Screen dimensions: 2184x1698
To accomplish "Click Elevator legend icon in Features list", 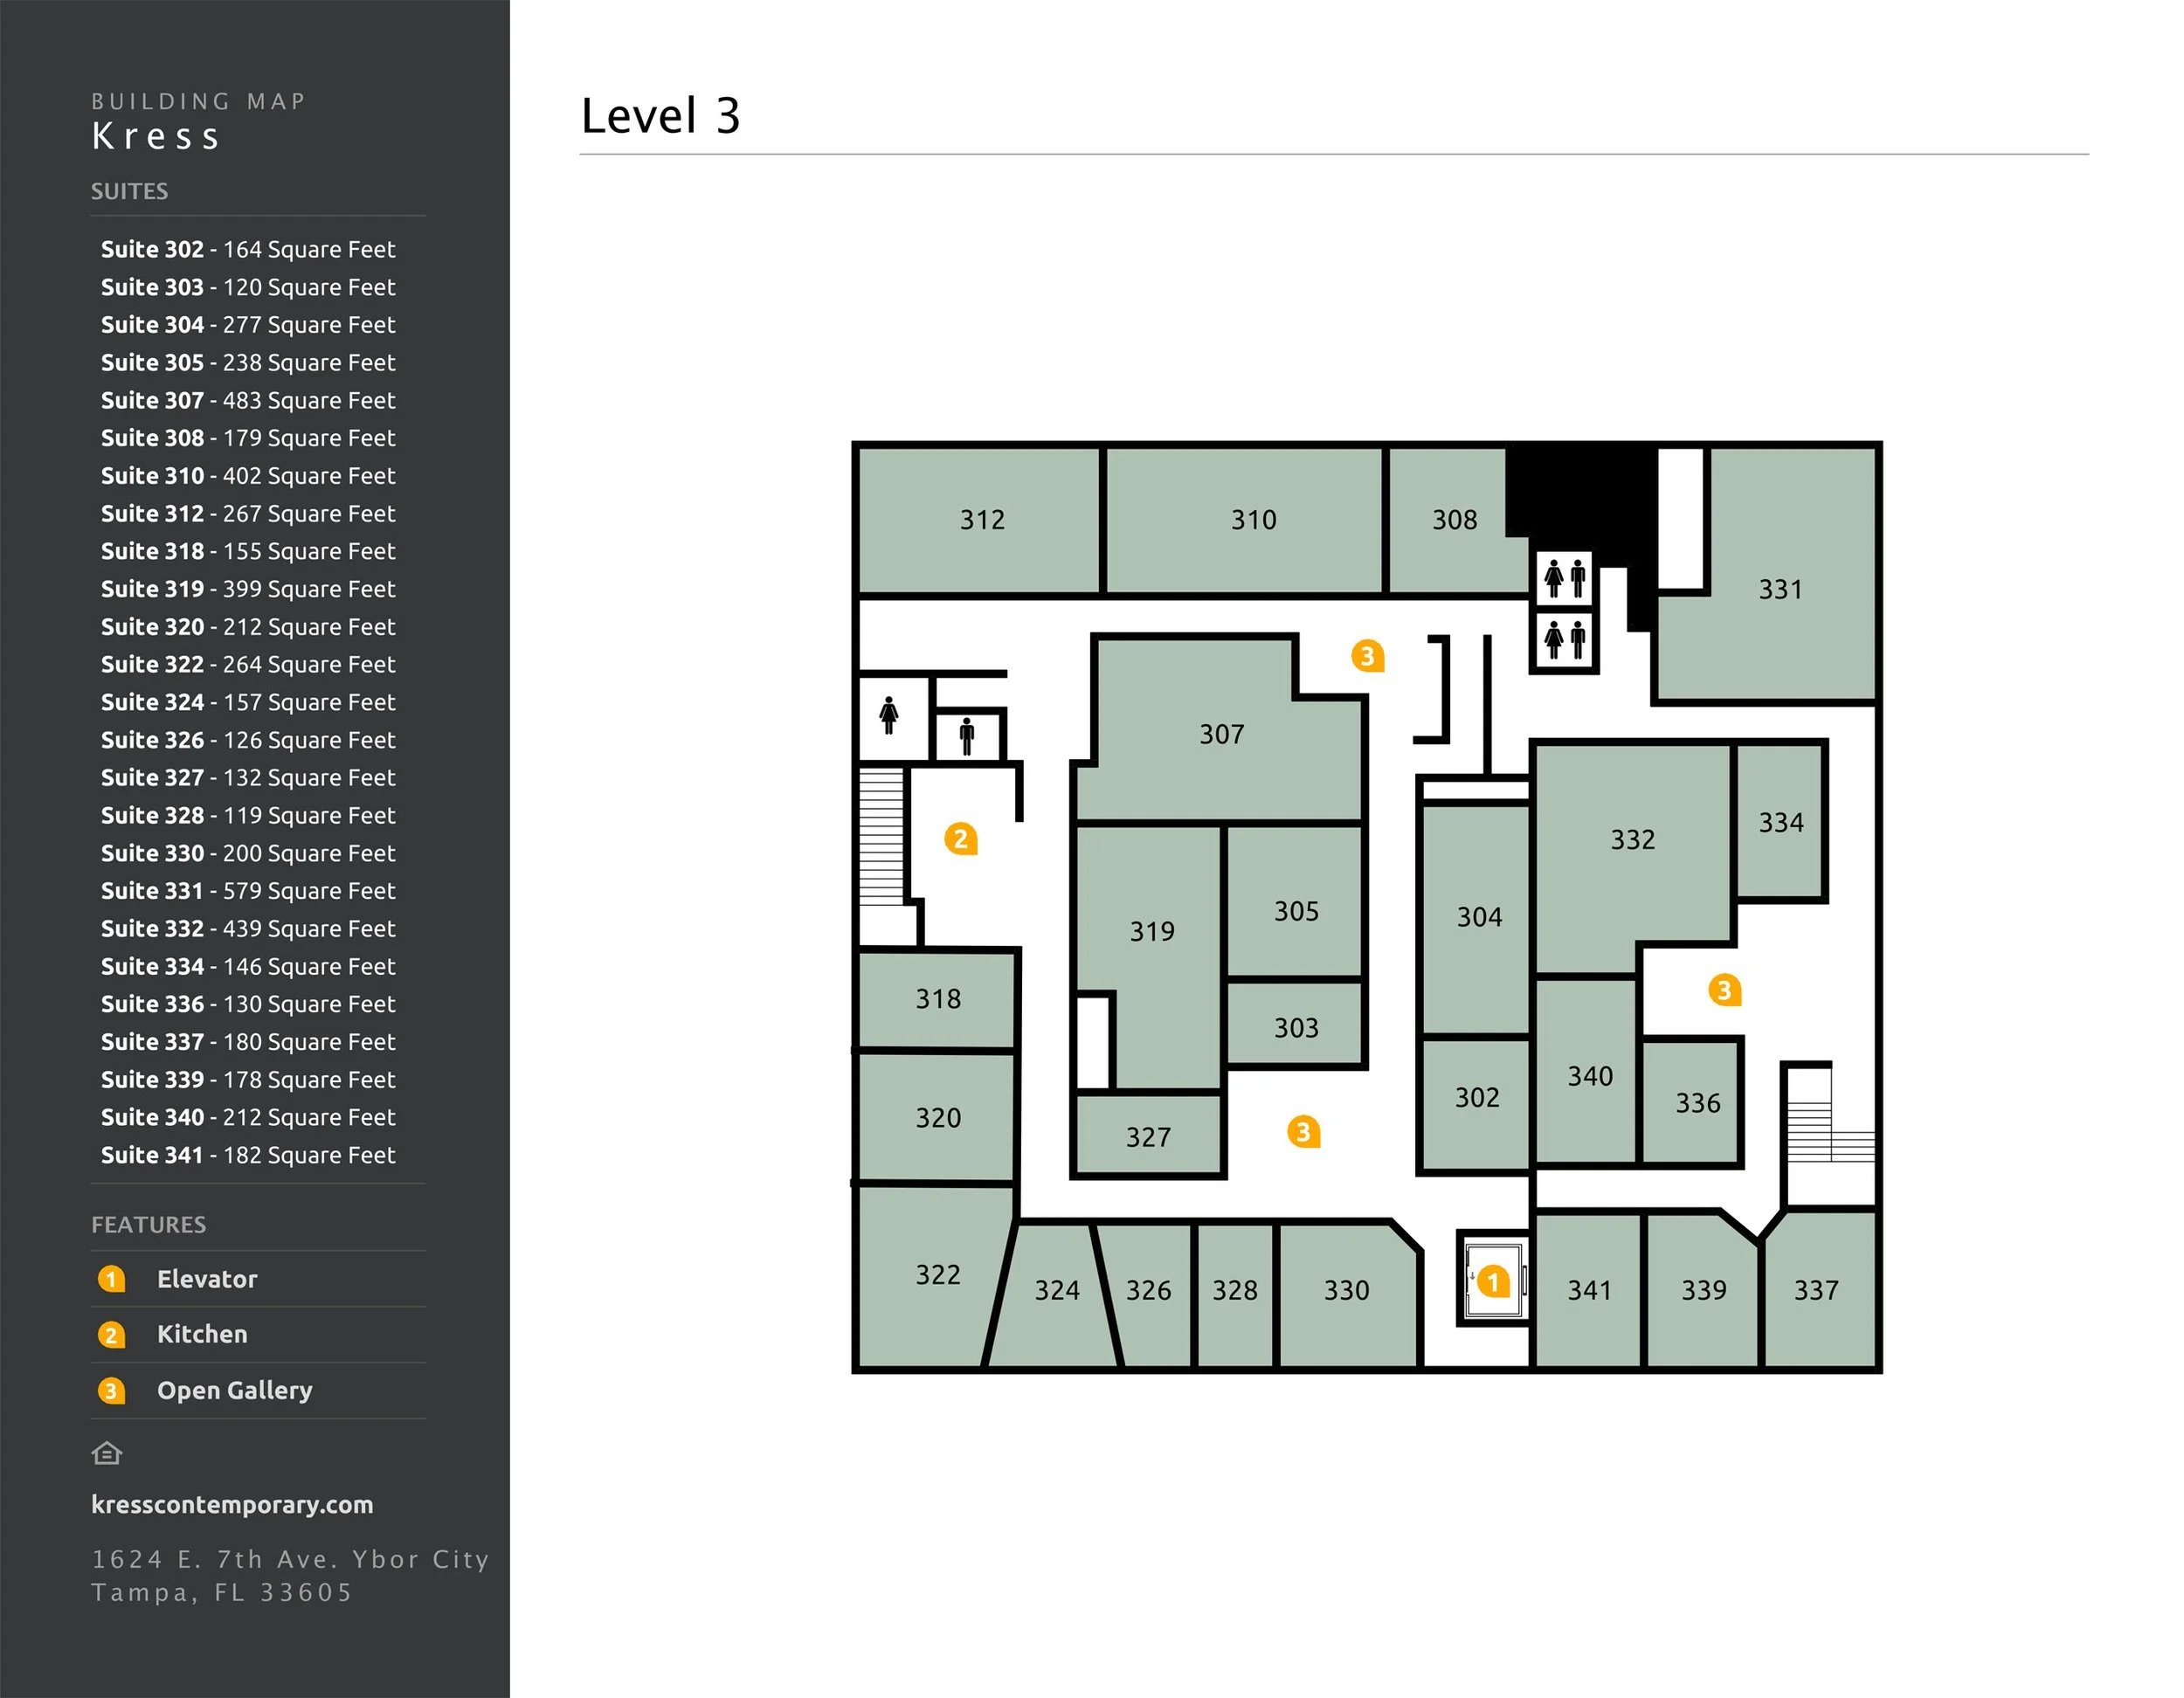I will pyautogui.click(x=111, y=1279).
